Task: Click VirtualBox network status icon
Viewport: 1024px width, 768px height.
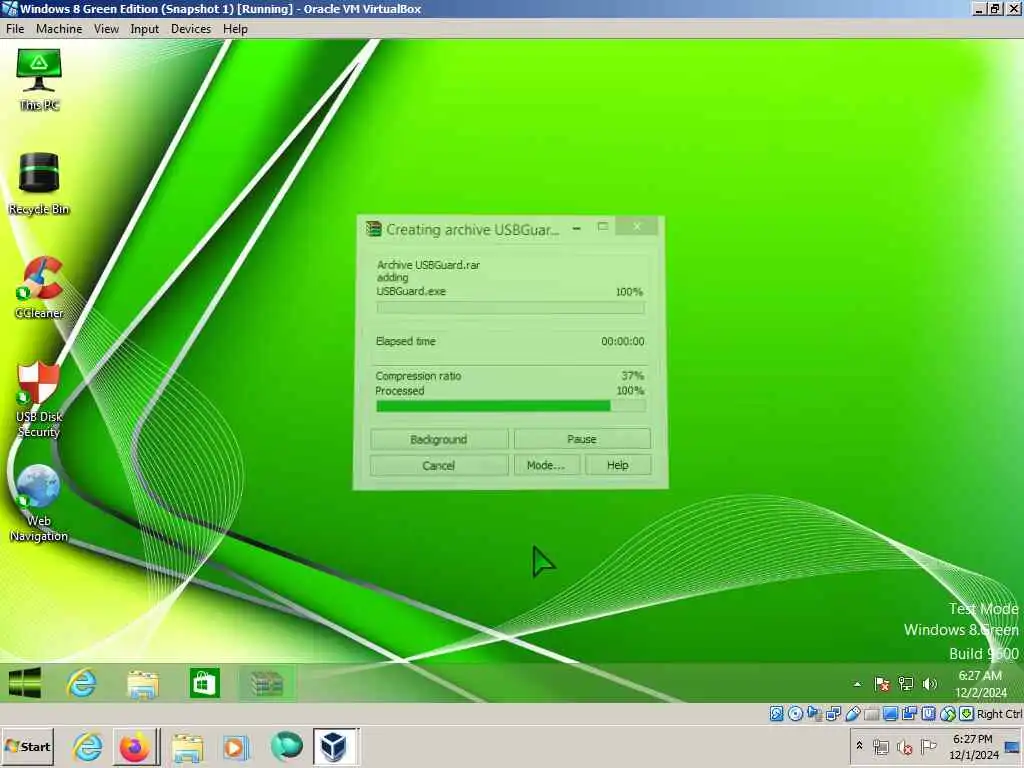Action: point(833,714)
